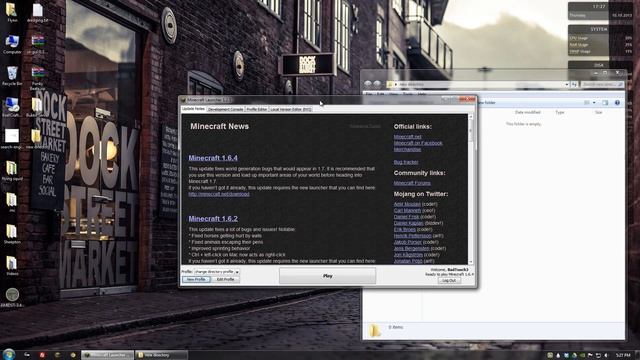This screenshot has width=640, height=360.
Task: Select the Flyers folder on desktop
Action: [x=12, y=12]
